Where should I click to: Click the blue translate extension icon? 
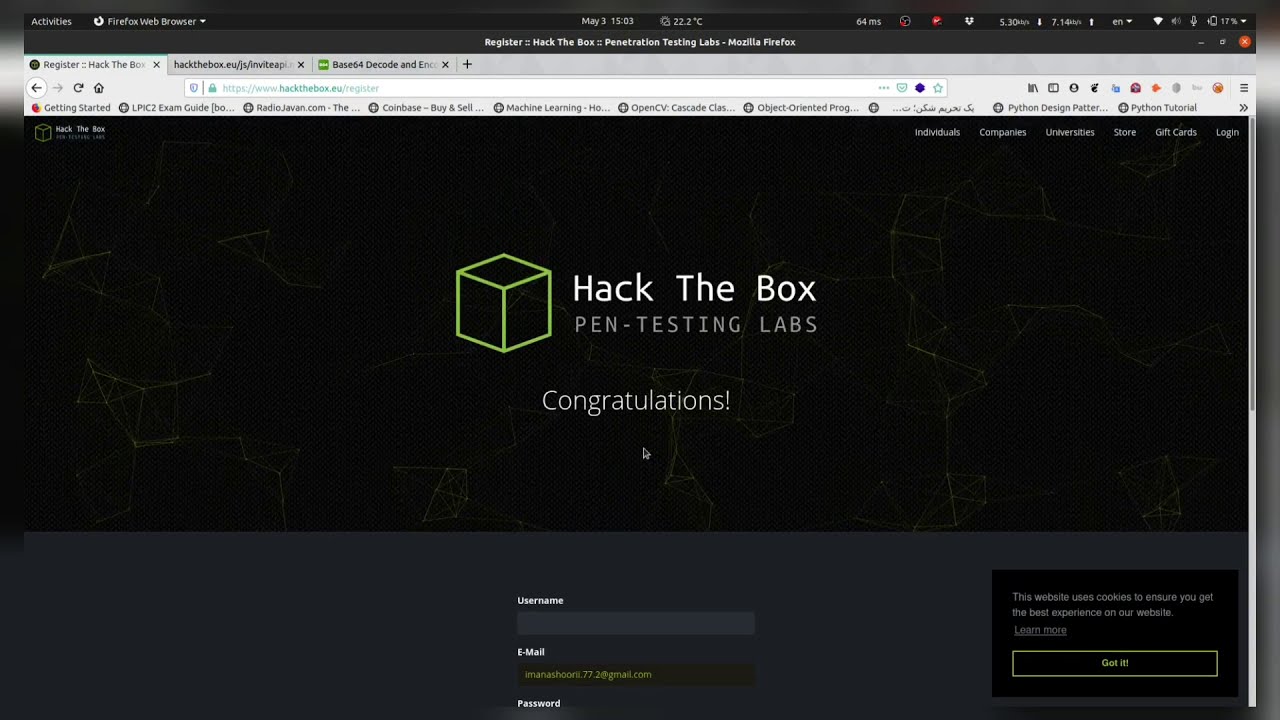tap(1115, 88)
